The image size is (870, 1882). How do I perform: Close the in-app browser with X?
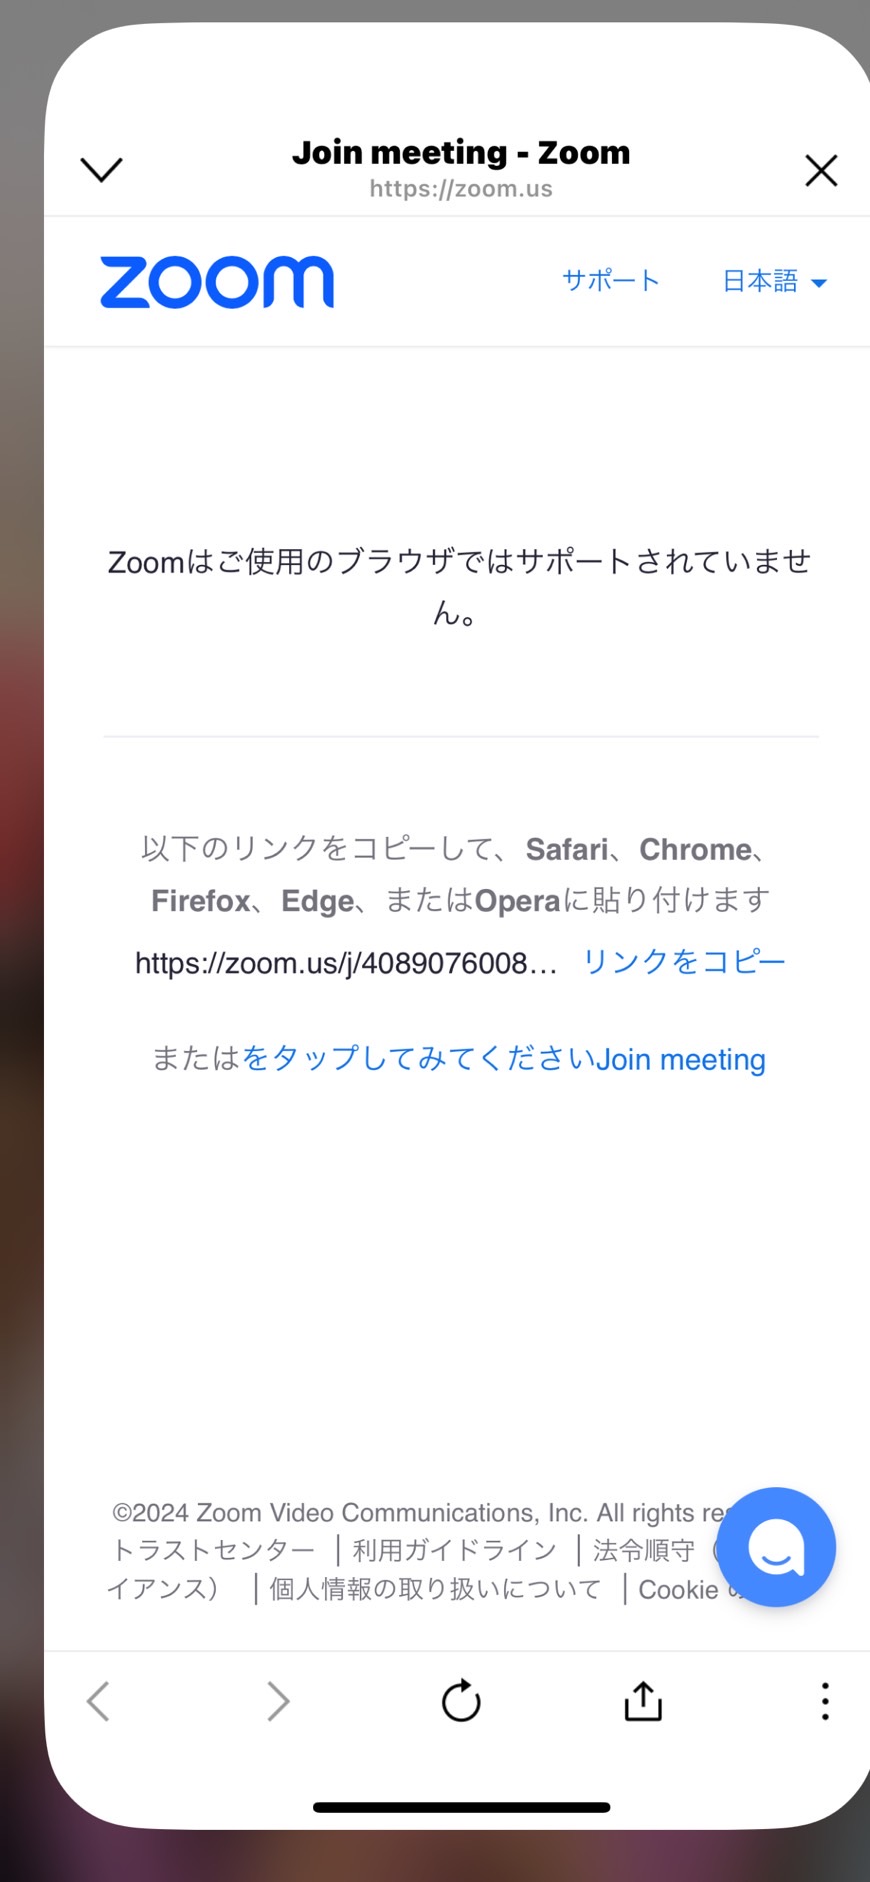click(821, 171)
